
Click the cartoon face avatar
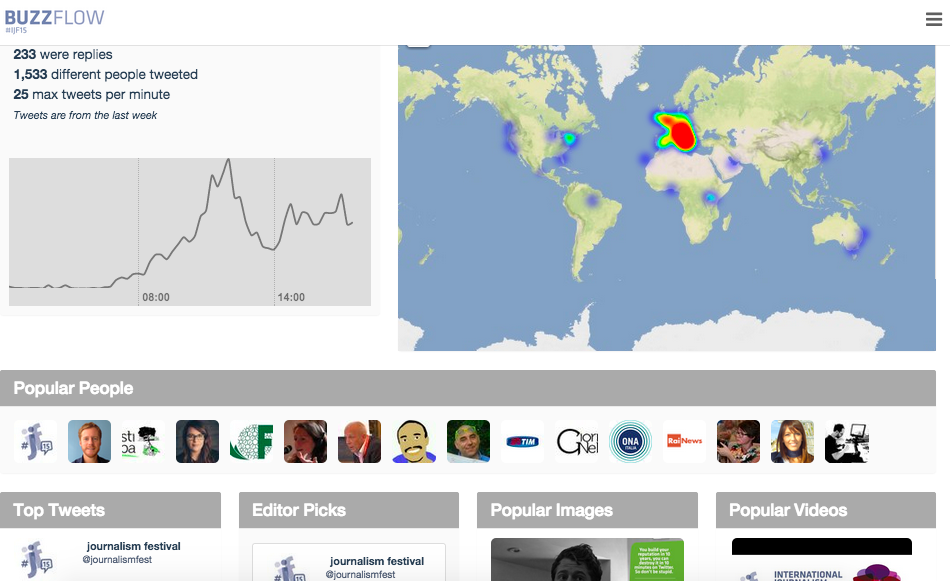[414, 441]
